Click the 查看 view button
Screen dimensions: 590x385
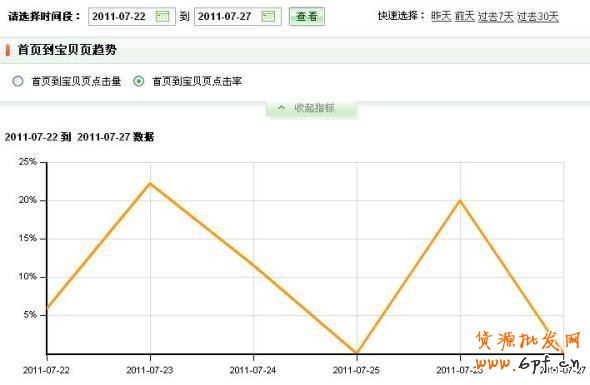tap(307, 17)
